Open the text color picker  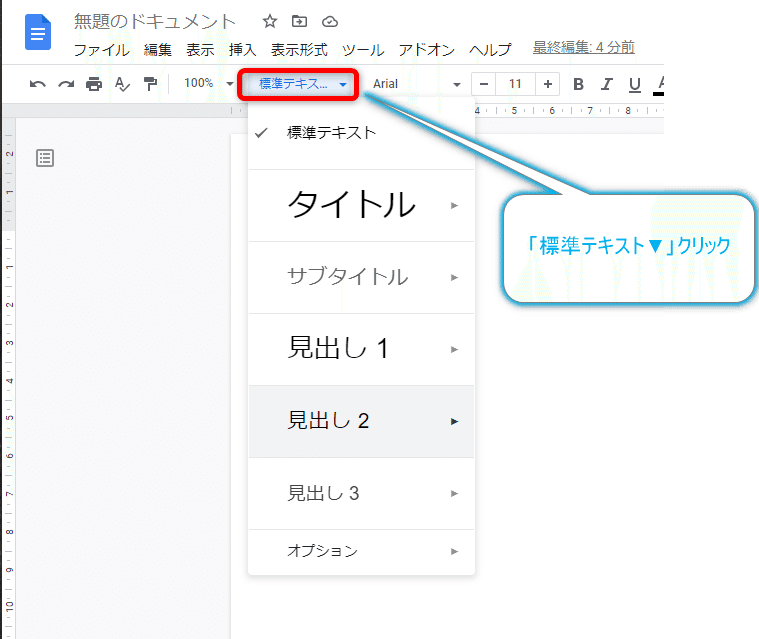tap(659, 85)
